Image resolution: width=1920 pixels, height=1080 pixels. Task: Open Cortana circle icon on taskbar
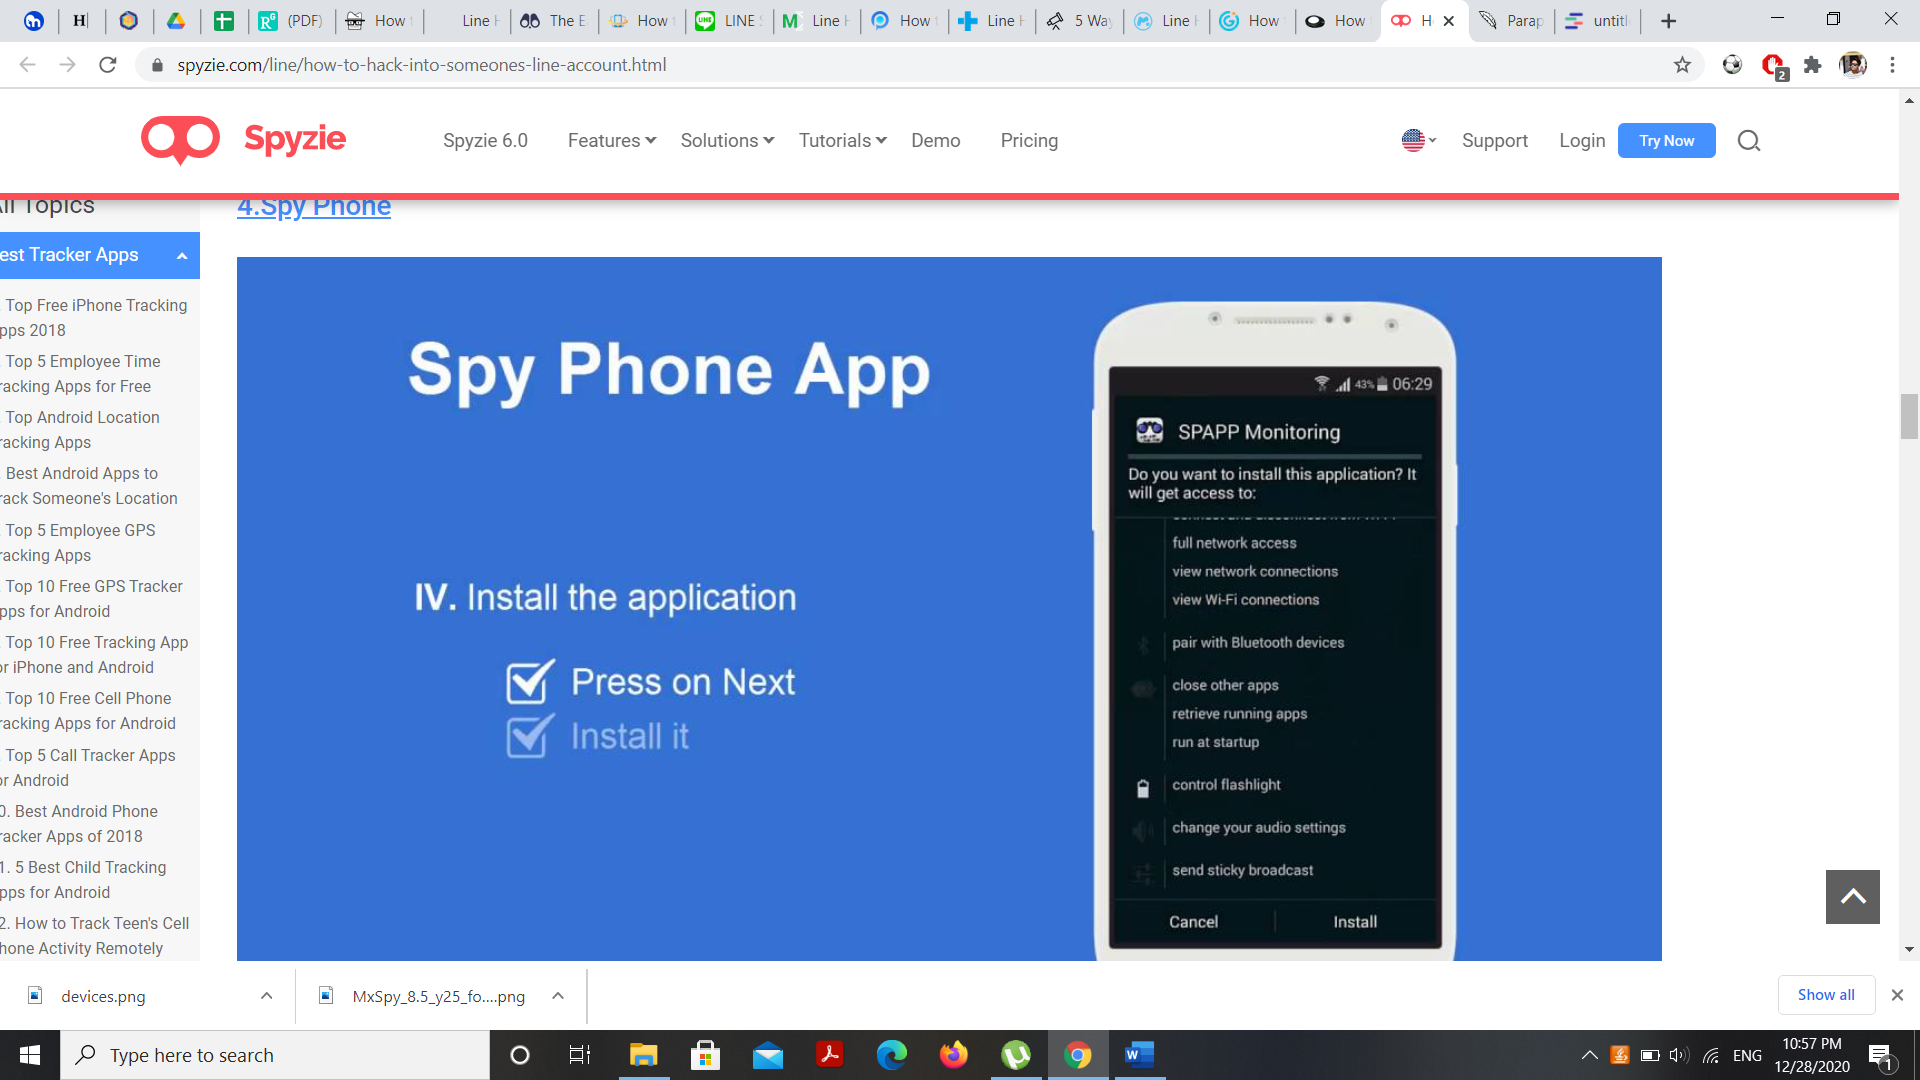click(x=519, y=1055)
